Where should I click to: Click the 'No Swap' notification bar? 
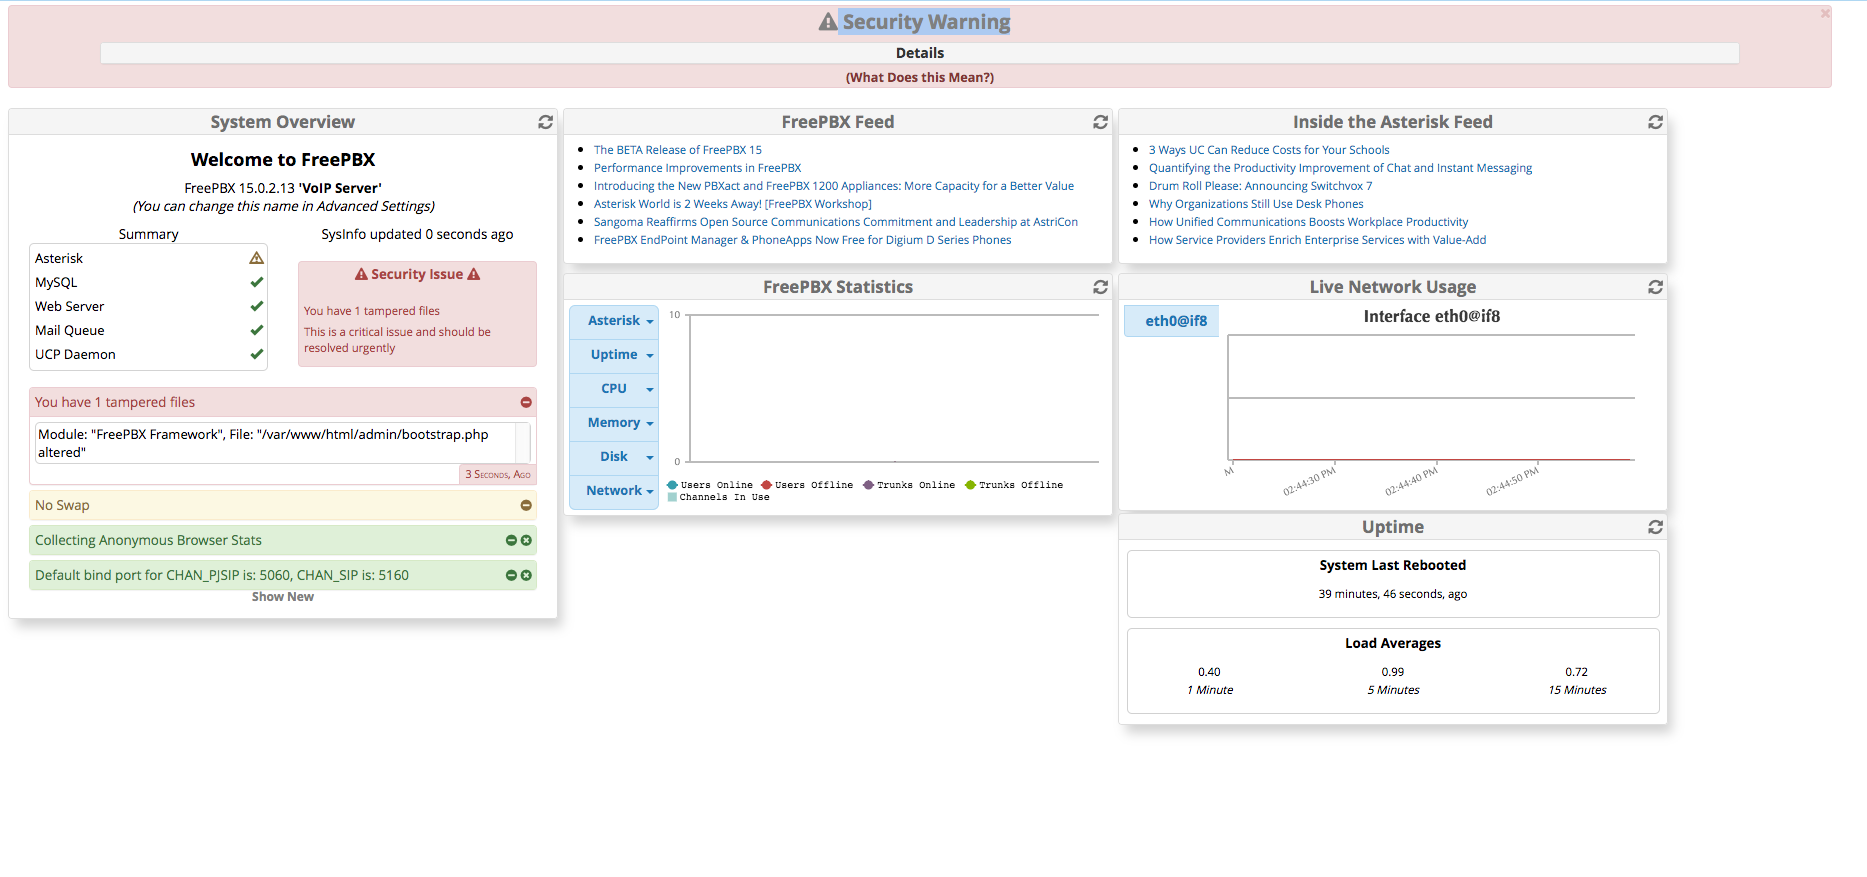pyautogui.click(x=283, y=505)
